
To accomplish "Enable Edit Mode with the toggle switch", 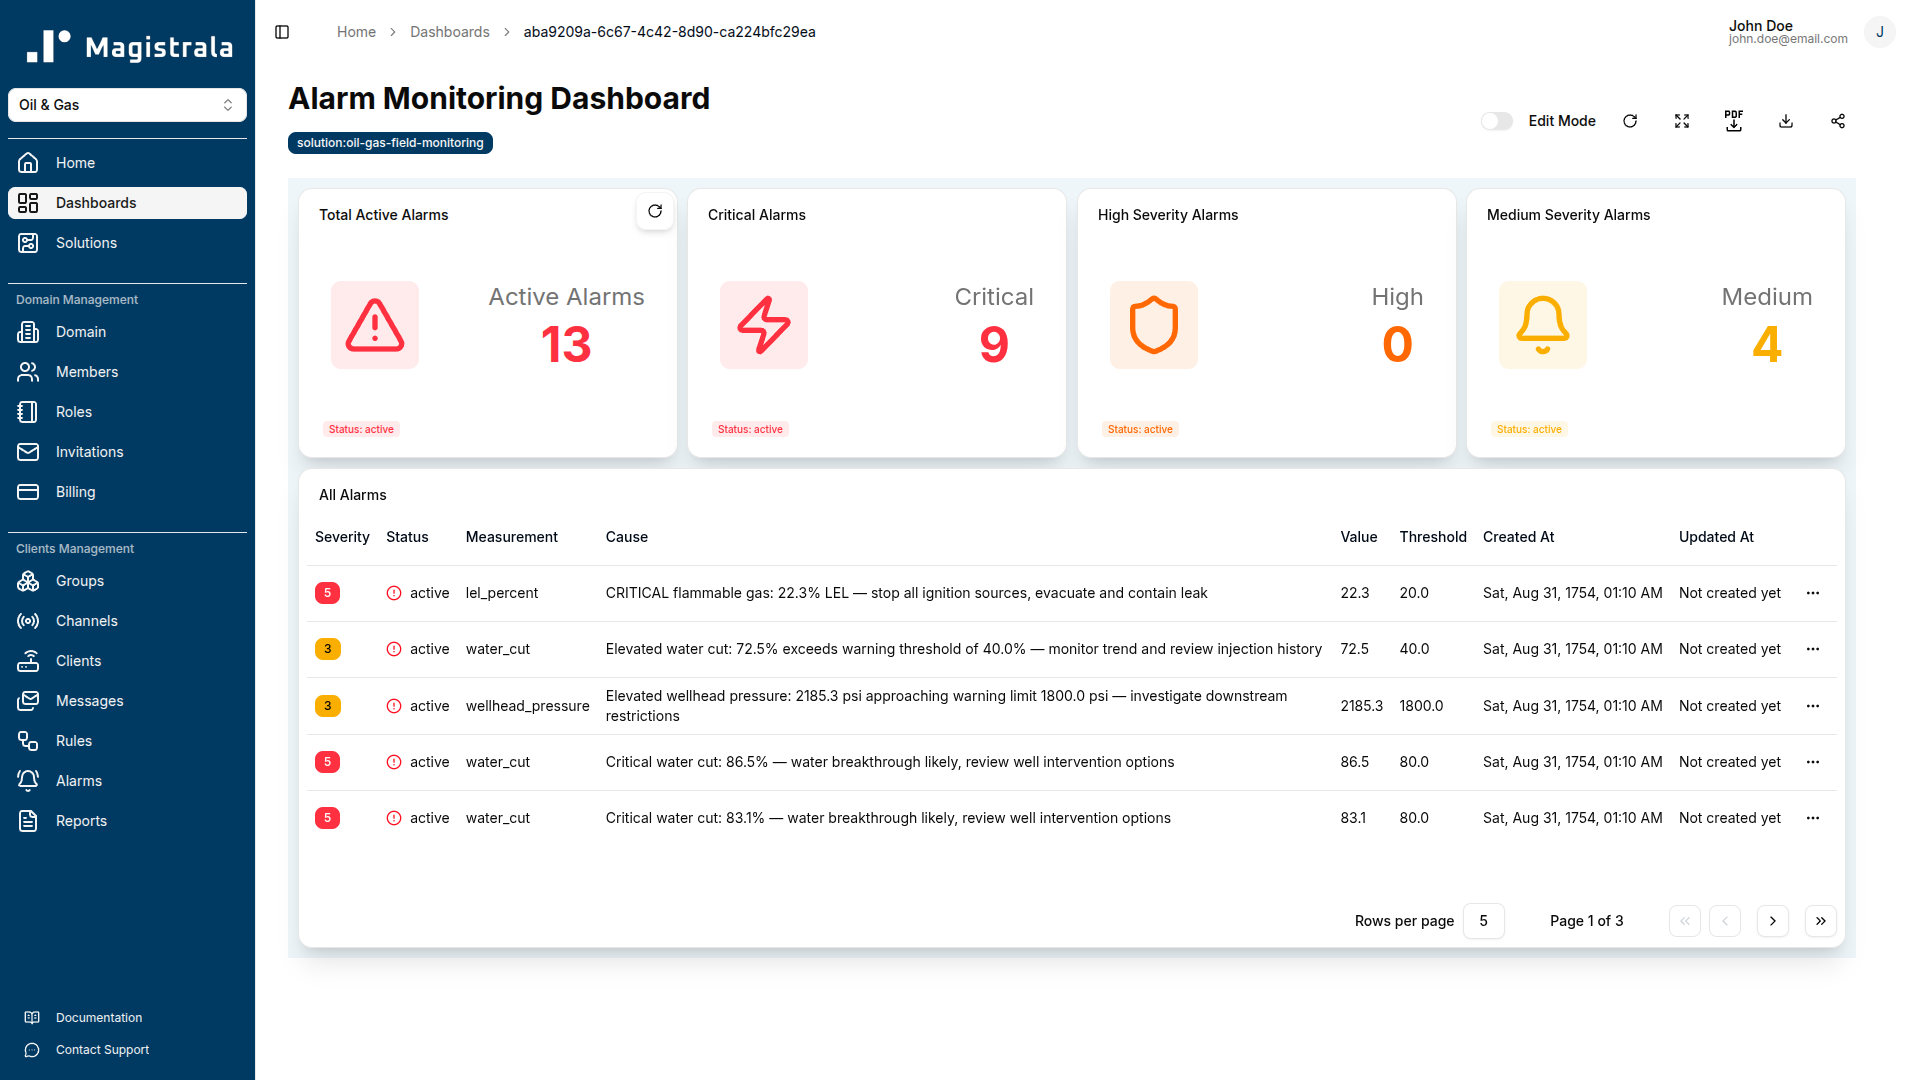I will pyautogui.click(x=1496, y=121).
